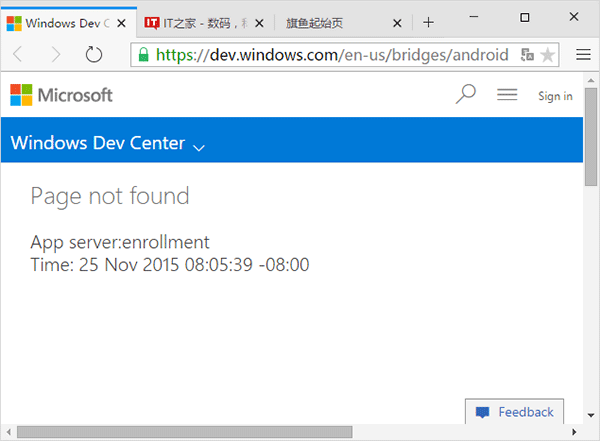Expand the Windows Dev Center dropdown chevron
The image size is (600, 441).
click(199, 146)
